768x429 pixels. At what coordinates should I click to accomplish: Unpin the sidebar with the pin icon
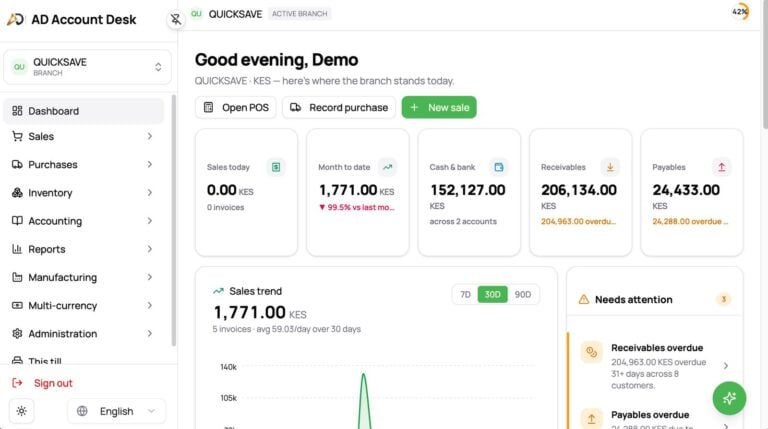(176, 19)
